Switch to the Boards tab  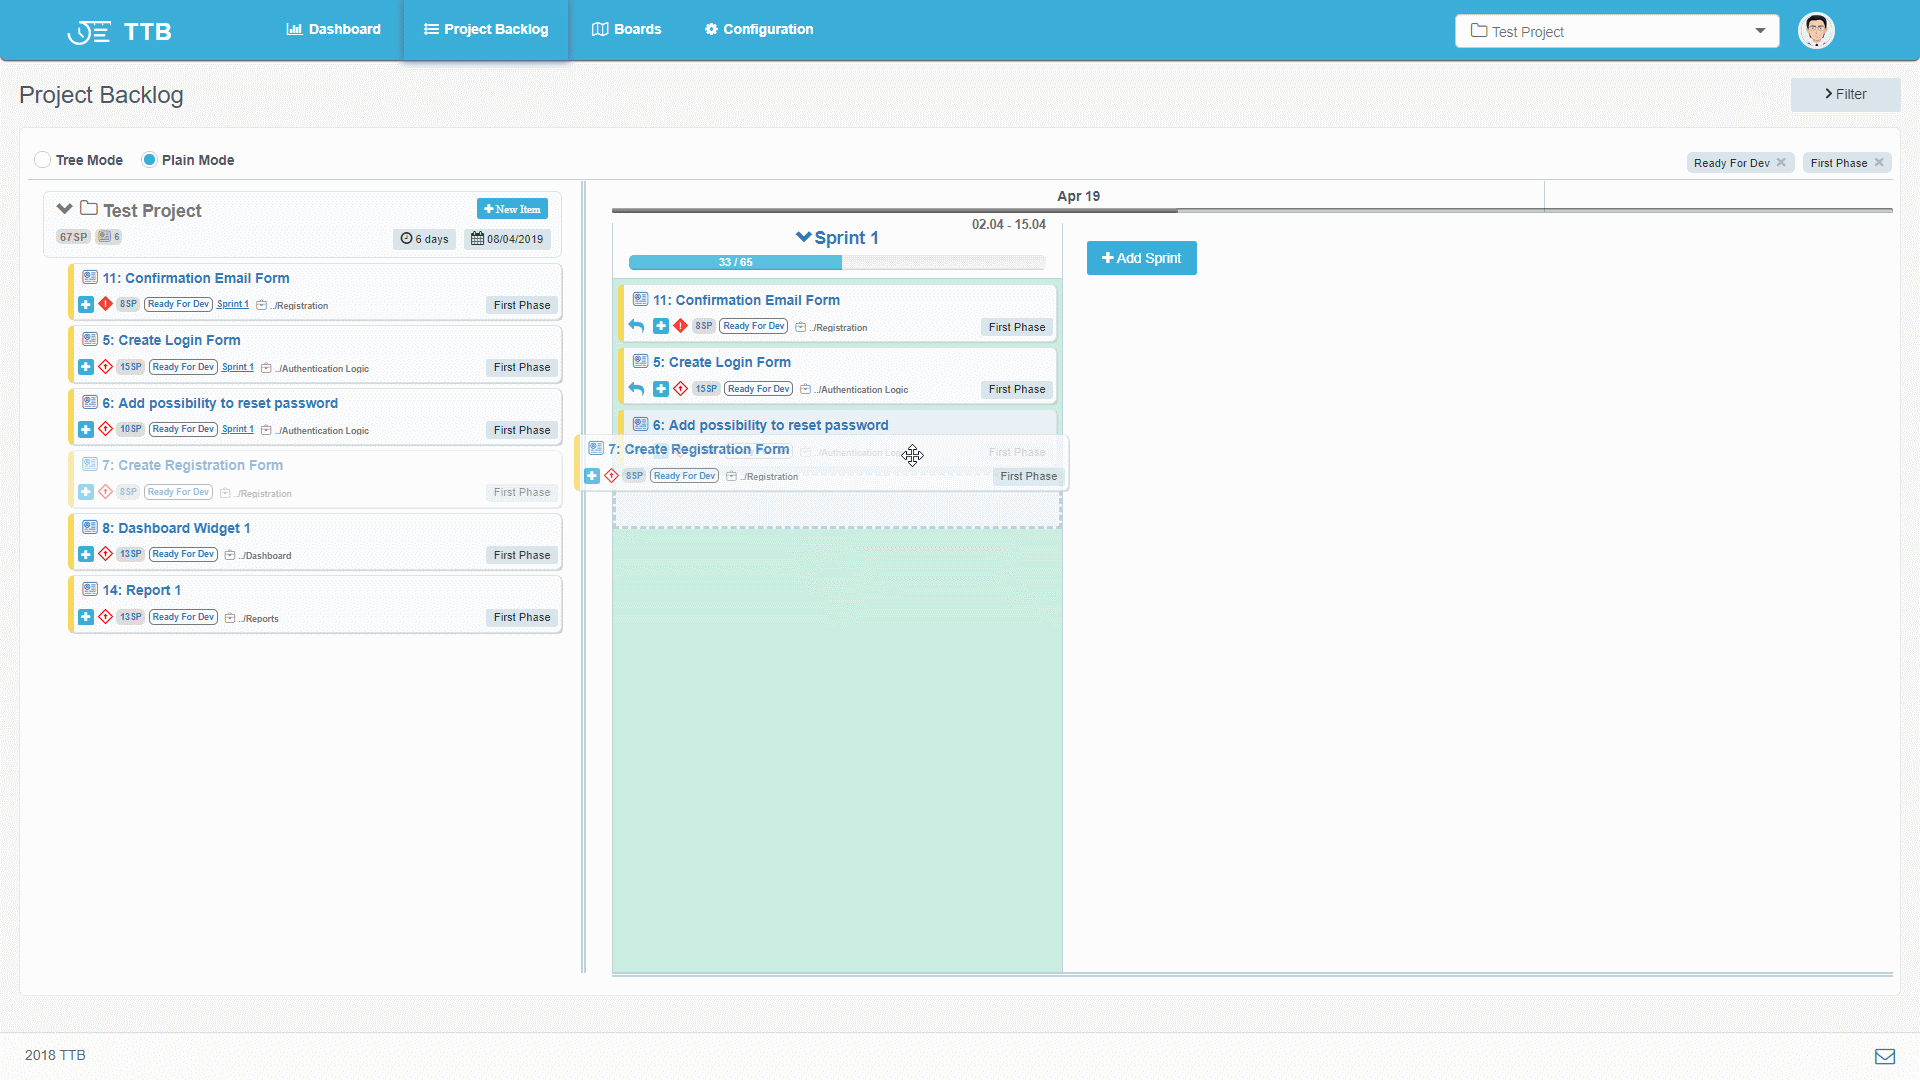click(x=626, y=29)
